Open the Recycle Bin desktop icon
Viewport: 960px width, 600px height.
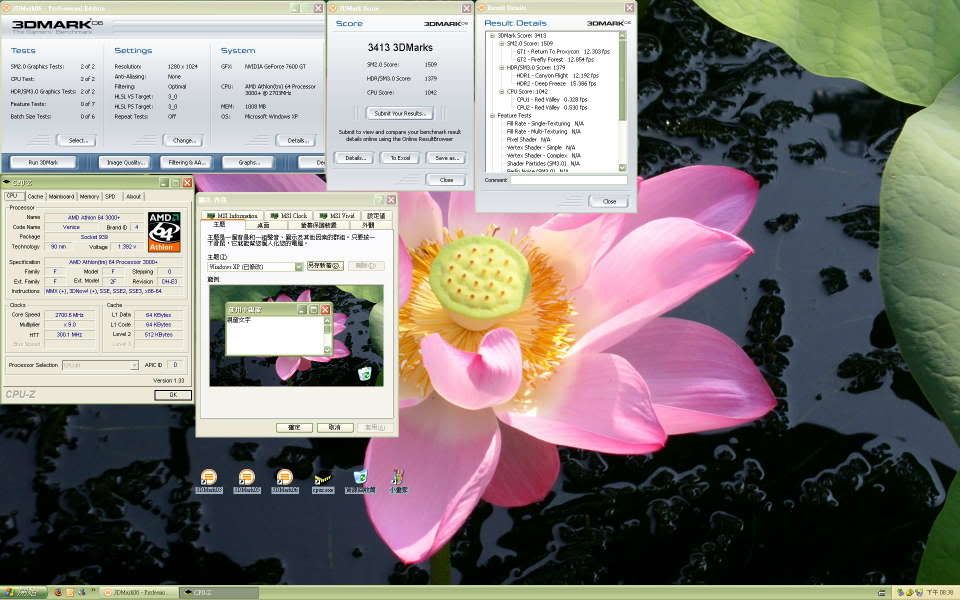pos(359,479)
